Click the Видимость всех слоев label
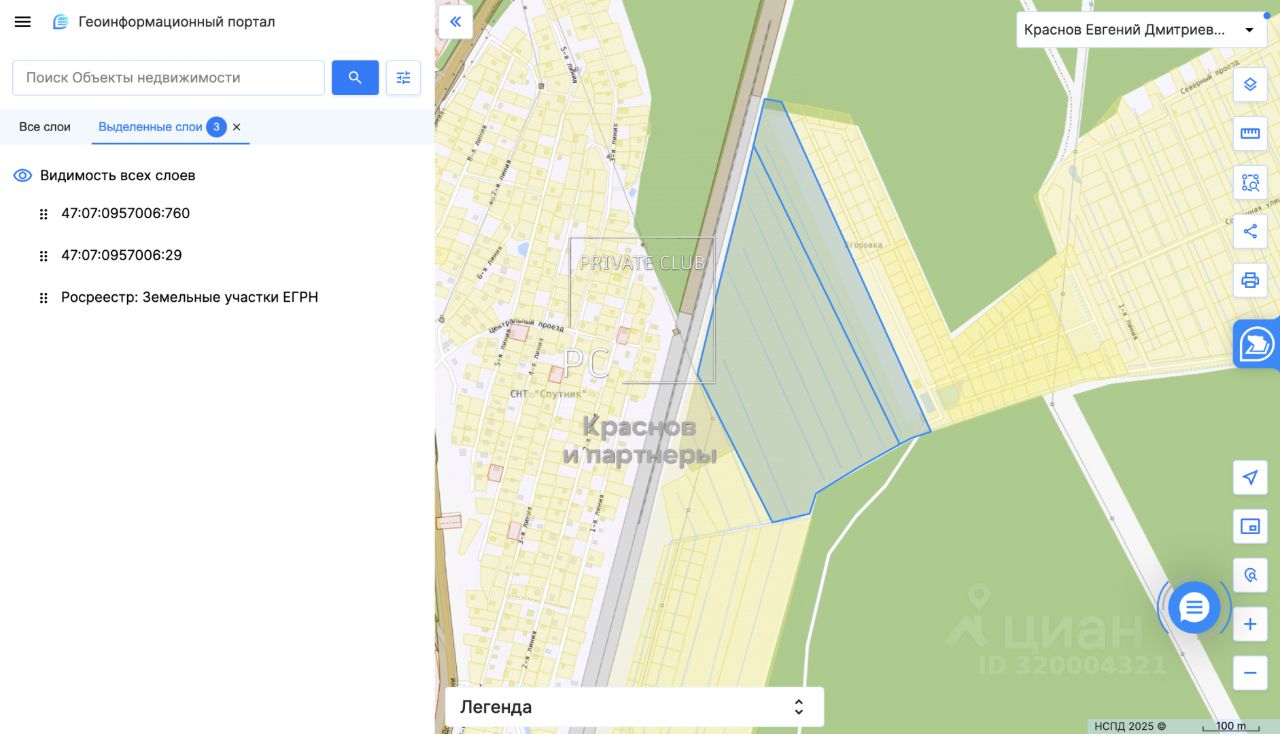 click(117, 175)
